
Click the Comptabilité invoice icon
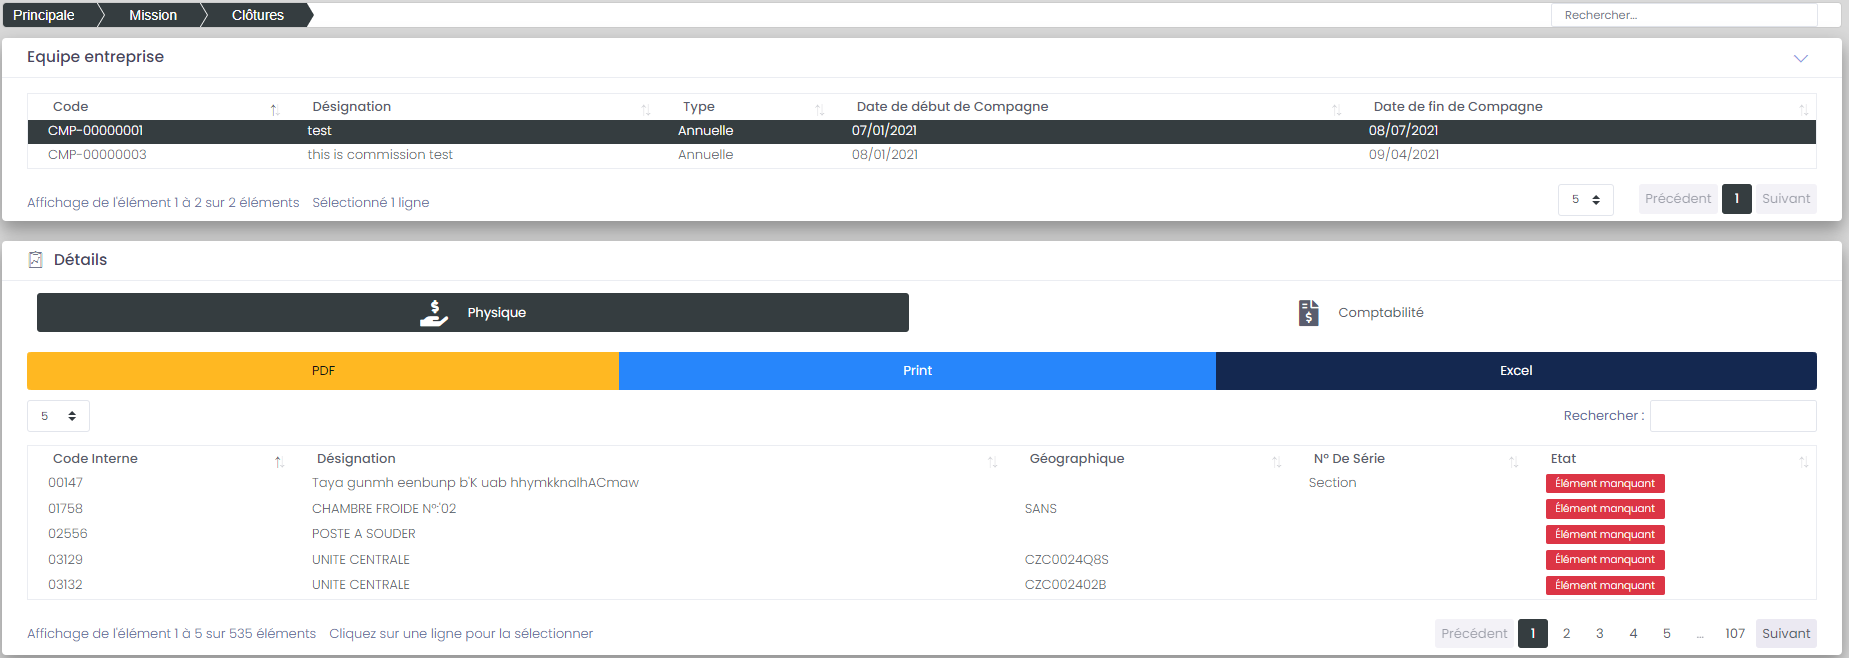point(1308,313)
